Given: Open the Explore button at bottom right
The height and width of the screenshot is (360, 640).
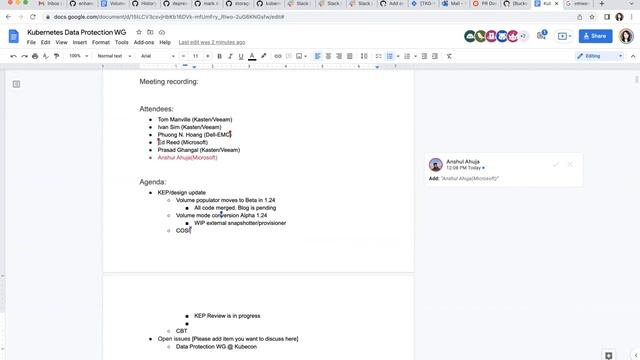Looking at the screenshot, I should tap(609, 356).
